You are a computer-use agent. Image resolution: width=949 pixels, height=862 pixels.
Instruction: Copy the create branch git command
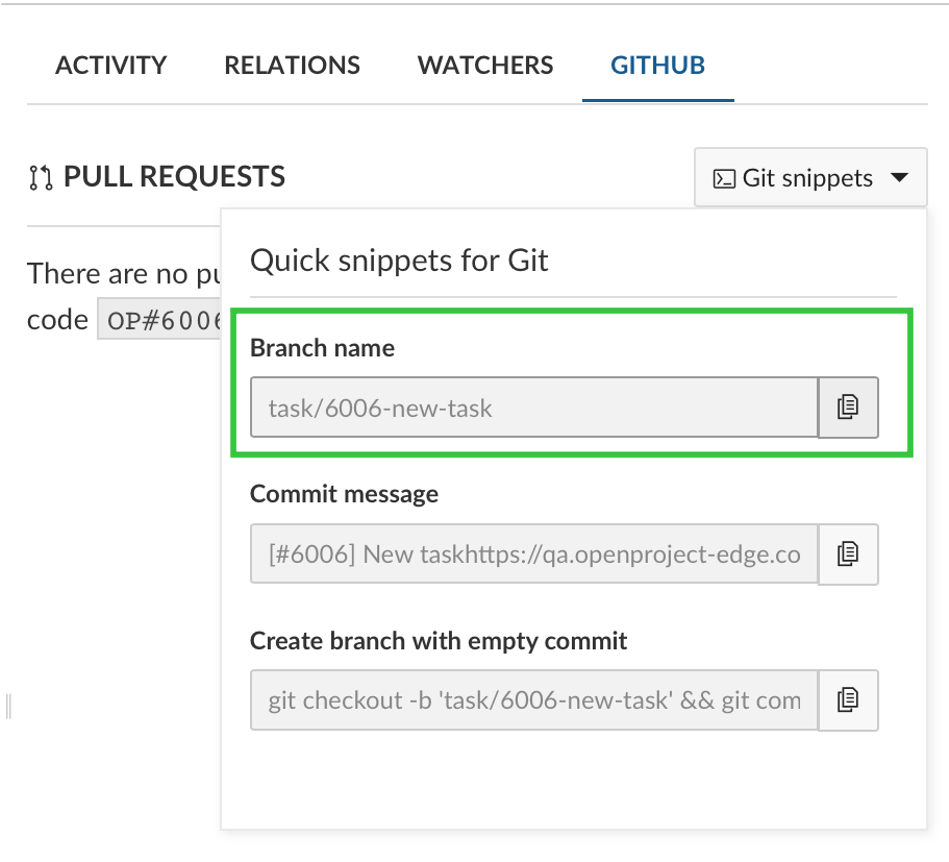(x=848, y=700)
